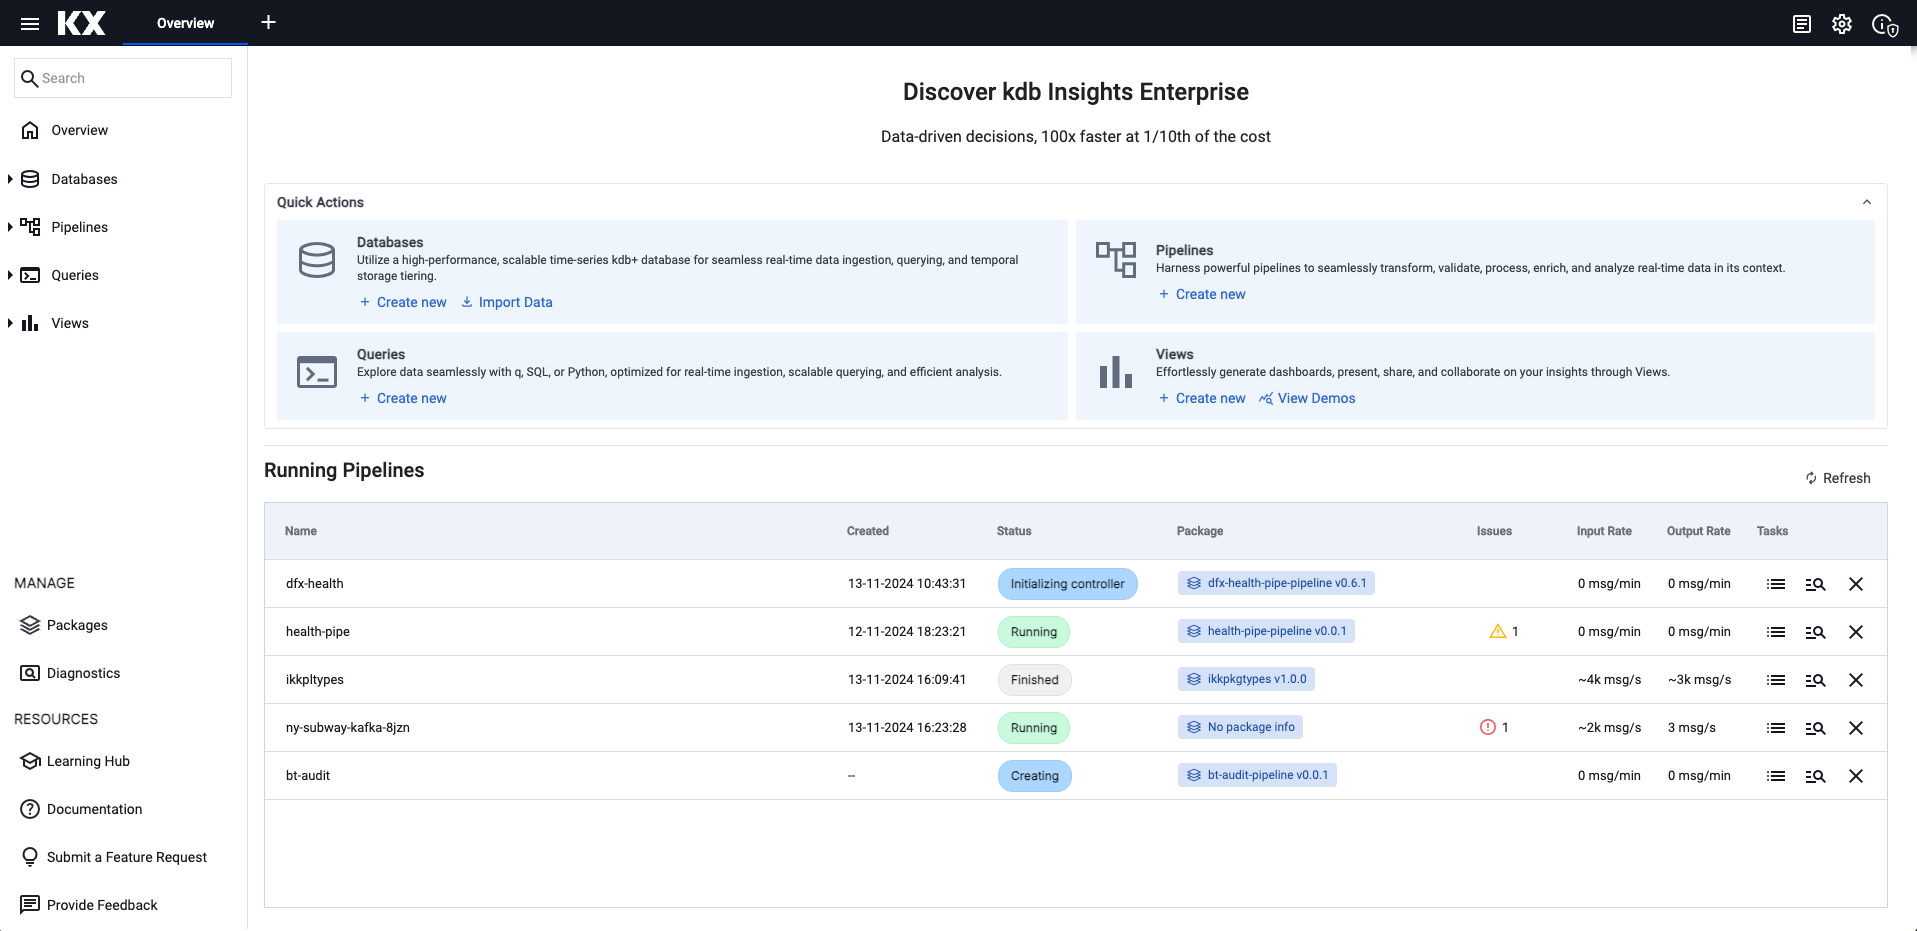
Task: Open dfx-health-pipe-pipeline v0.6.1 package
Action: coord(1276,583)
